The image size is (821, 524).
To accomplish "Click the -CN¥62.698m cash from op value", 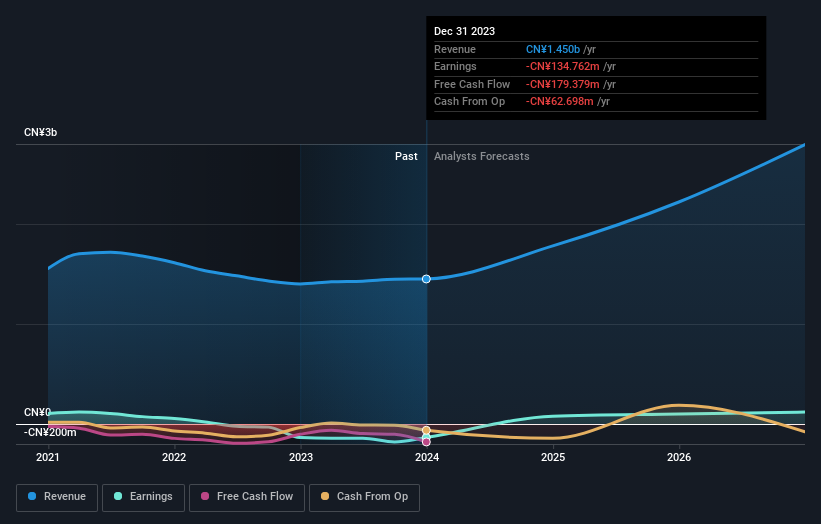I will point(560,102).
